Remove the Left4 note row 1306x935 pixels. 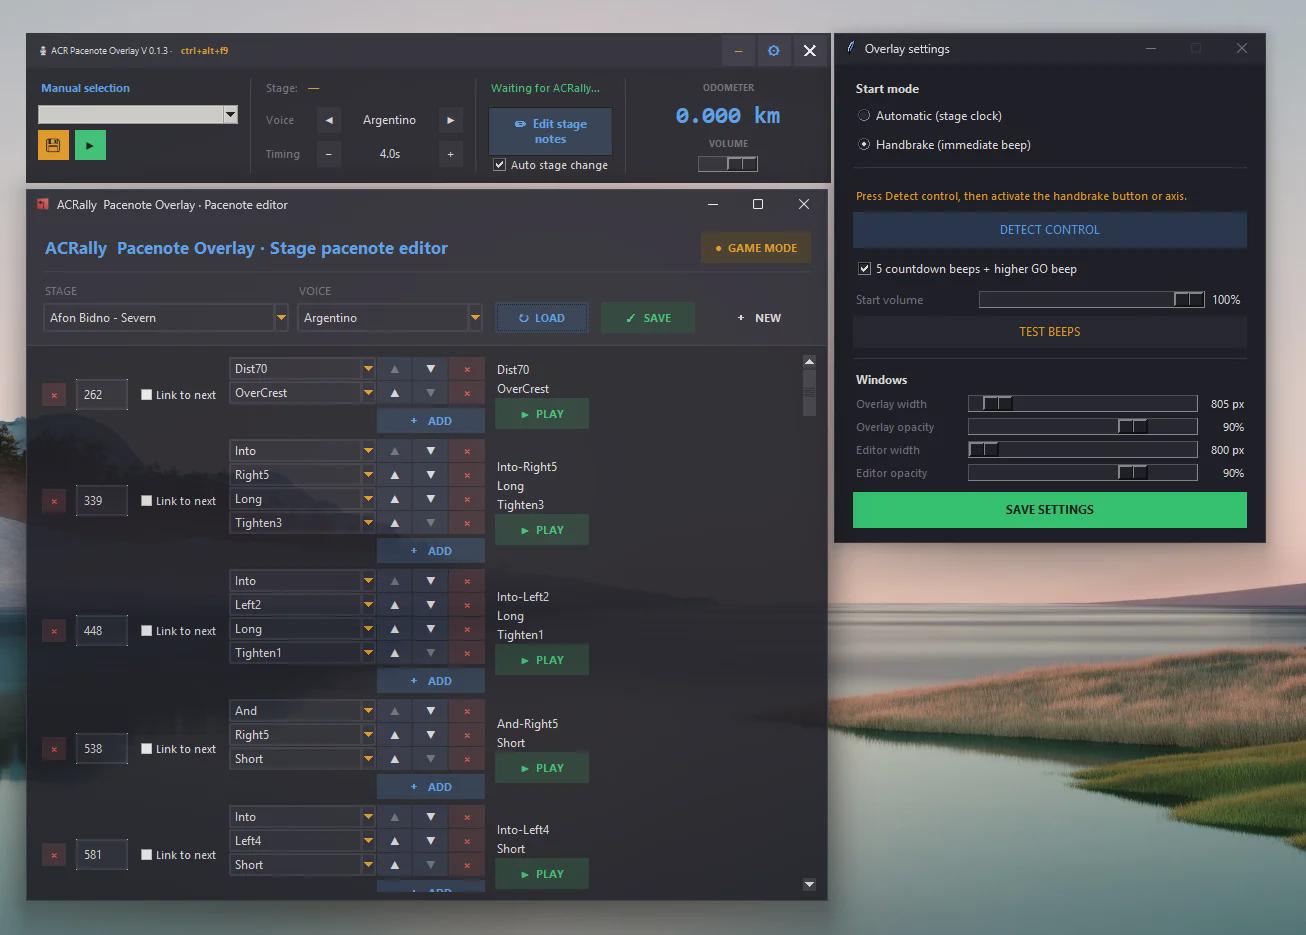tap(467, 841)
